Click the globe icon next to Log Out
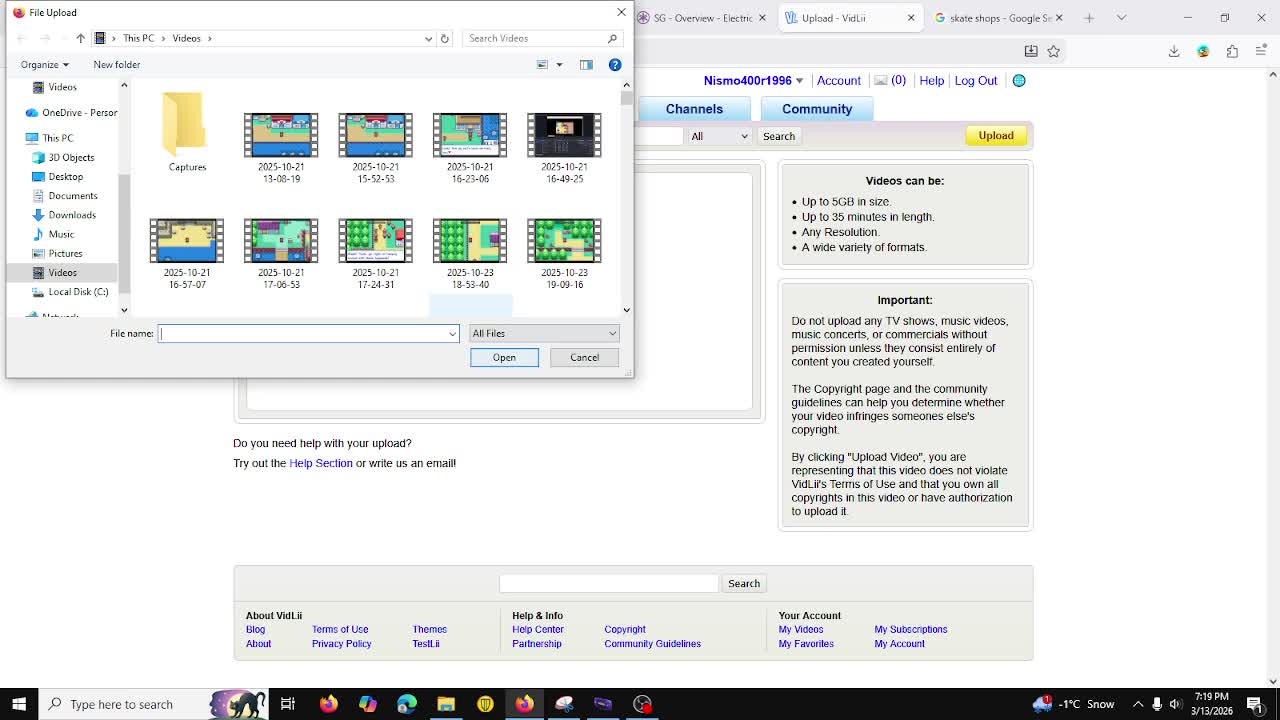Viewport: 1280px width, 720px height. pyautogui.click(x=1019, y=80)
